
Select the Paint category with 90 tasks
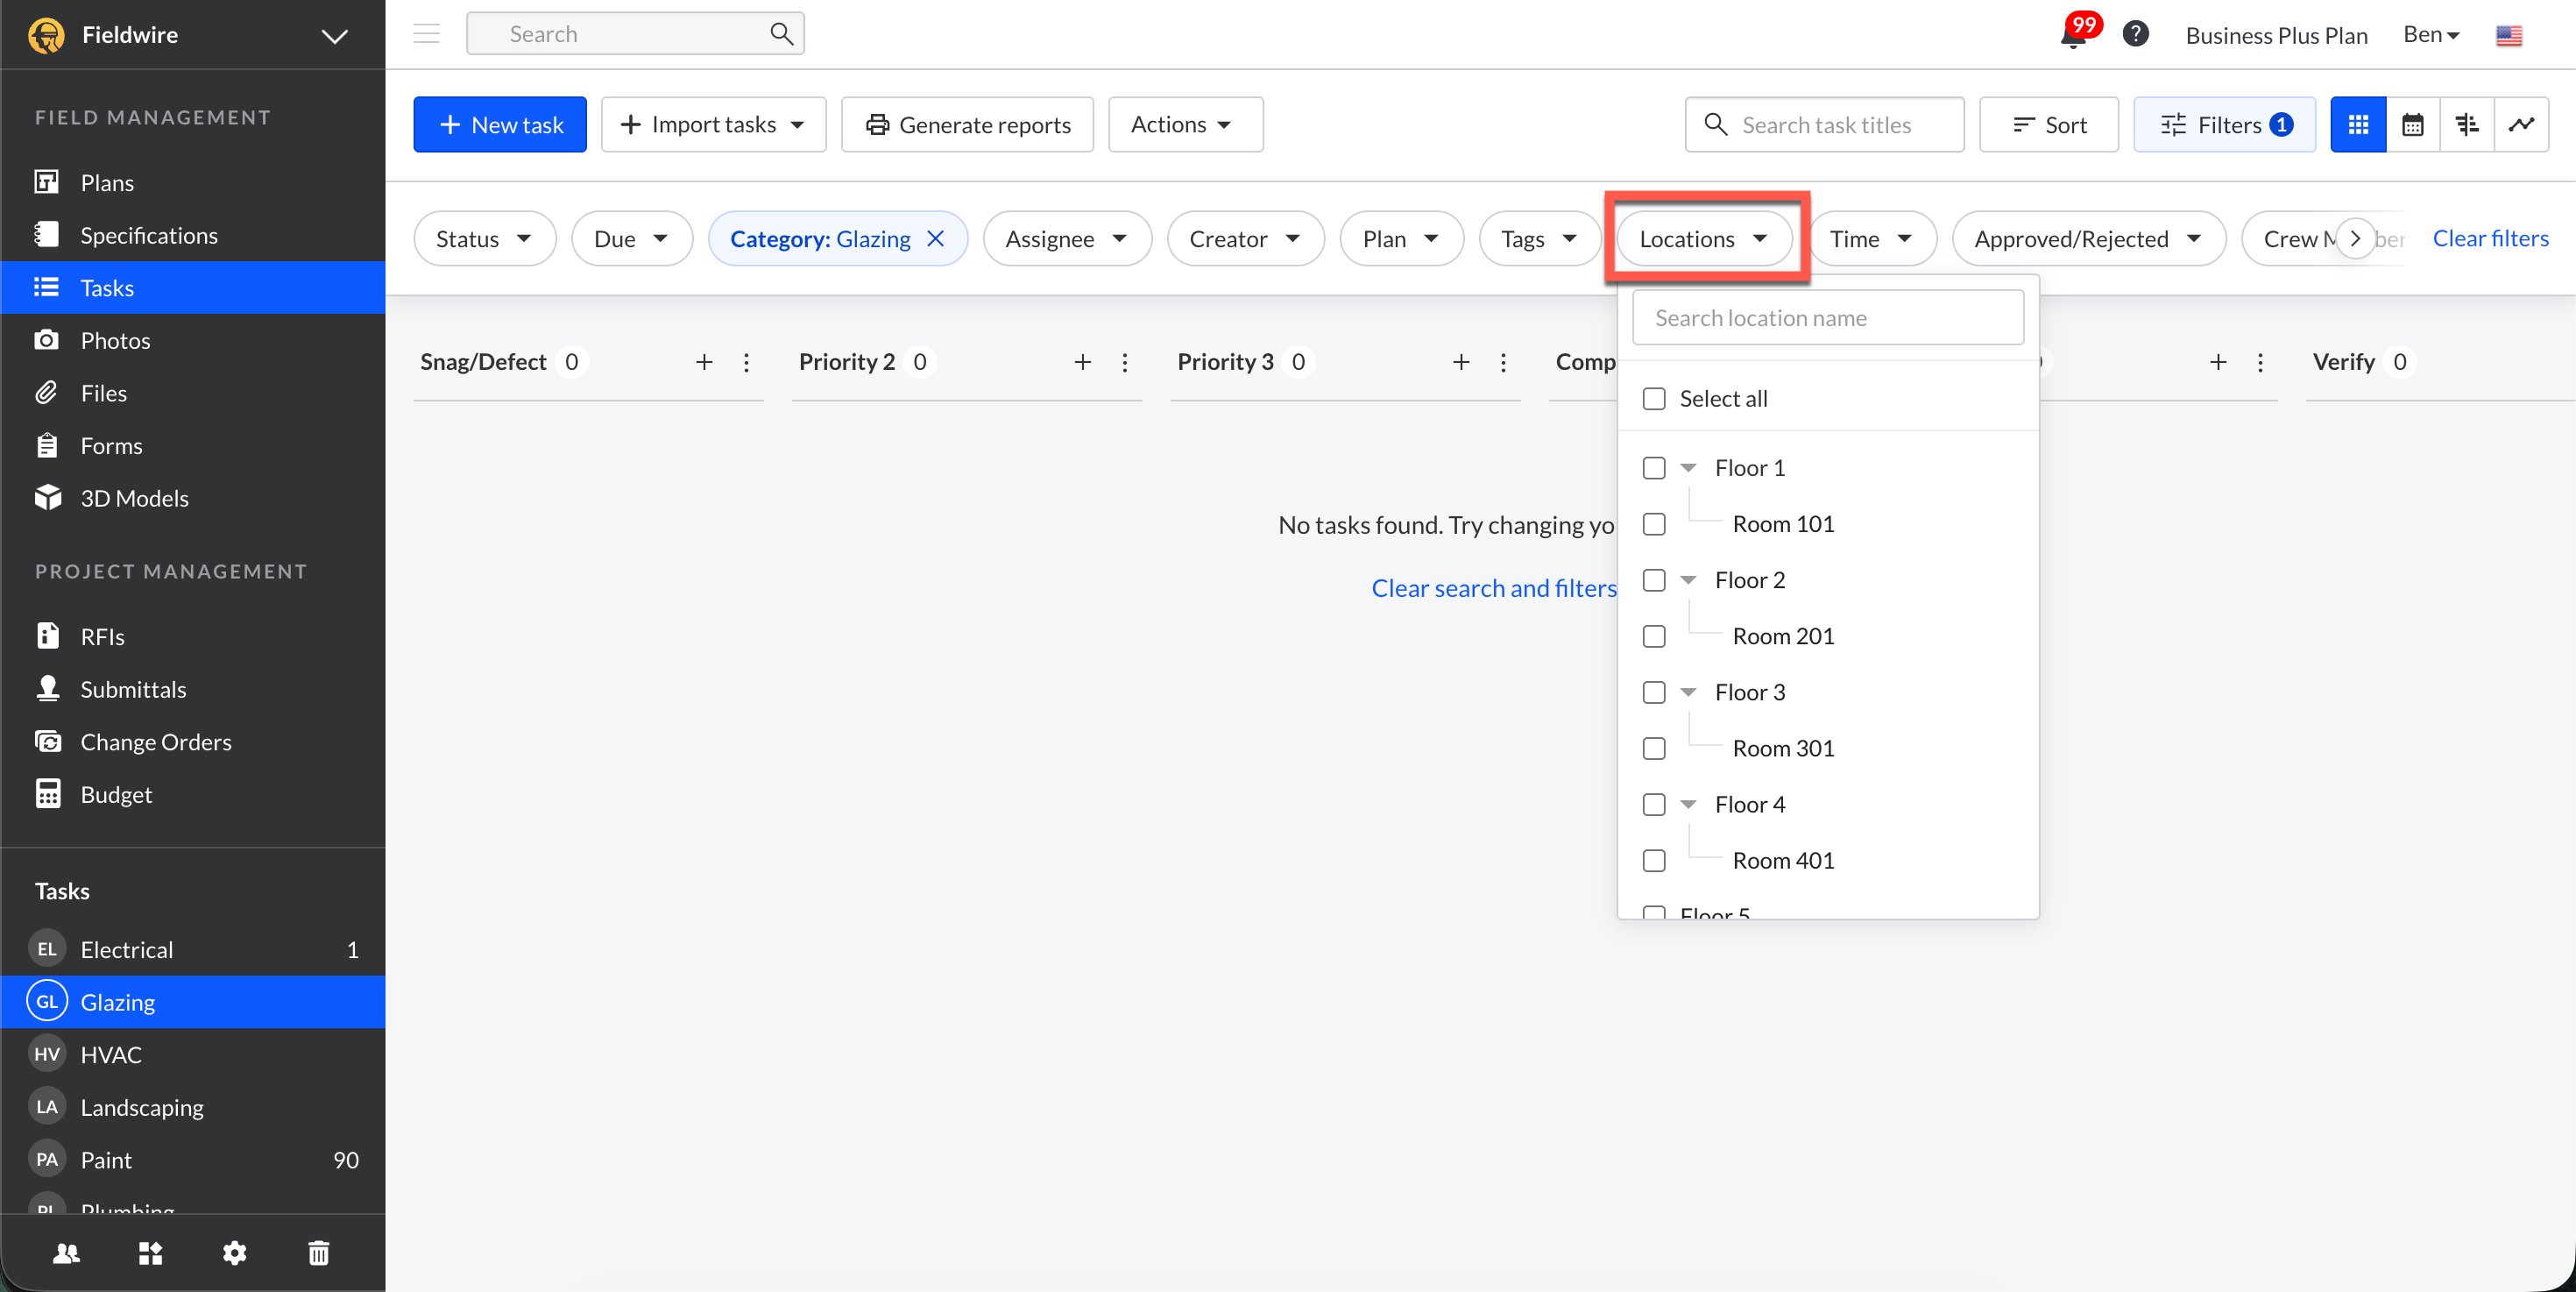[193, 1160]
